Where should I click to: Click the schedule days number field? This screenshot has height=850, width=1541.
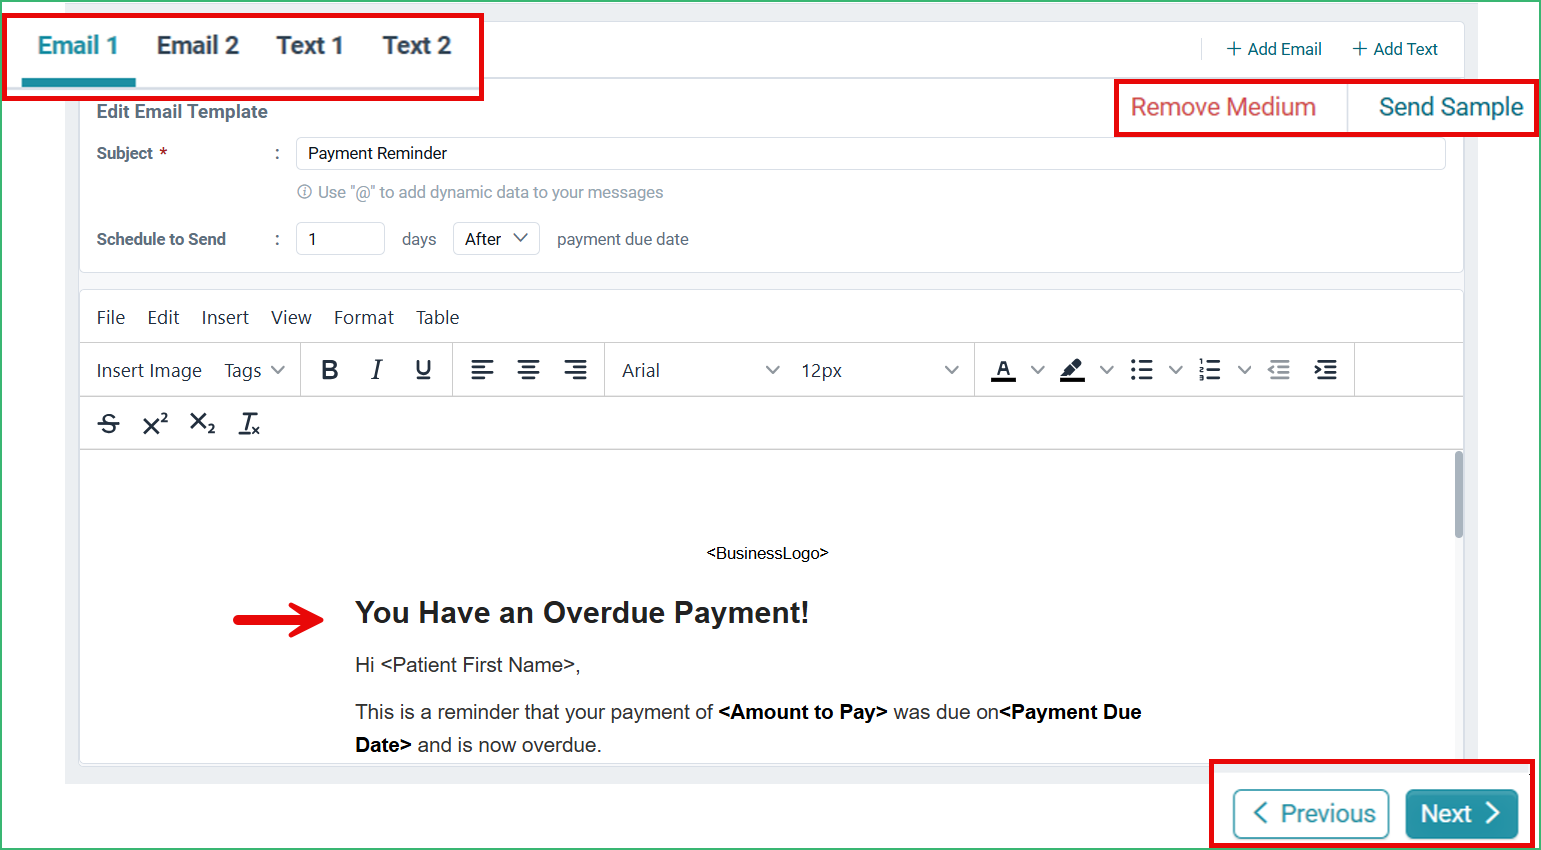pyautogui.click(x=340, y=239)
